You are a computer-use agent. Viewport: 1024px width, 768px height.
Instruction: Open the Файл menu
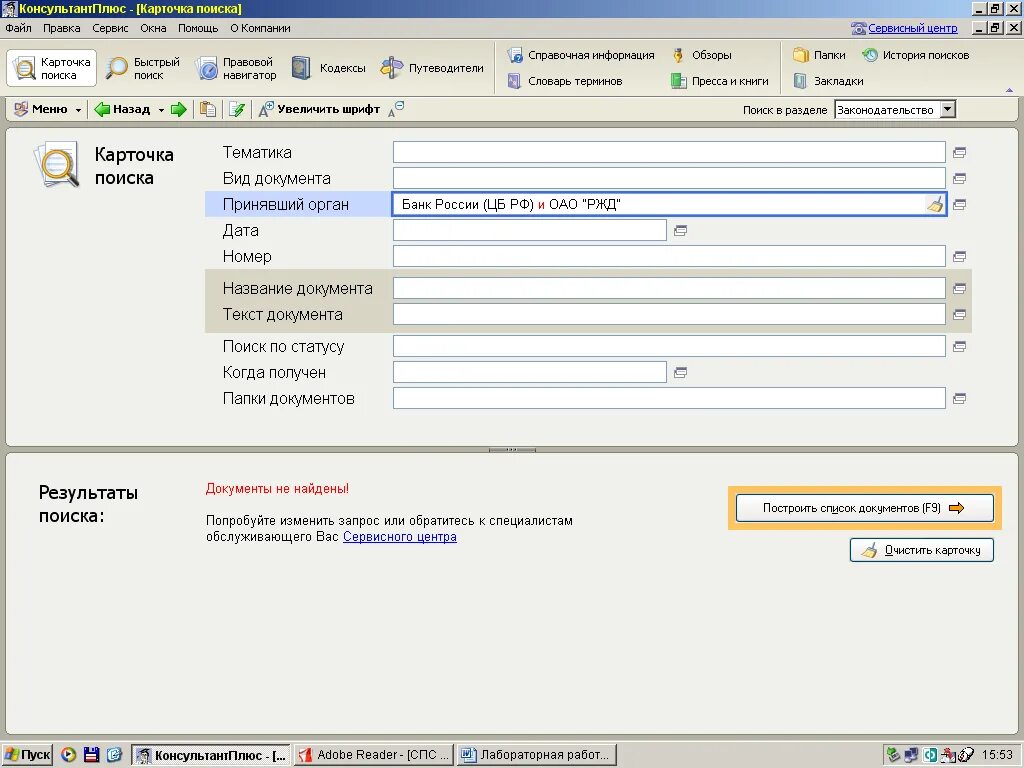18,28
